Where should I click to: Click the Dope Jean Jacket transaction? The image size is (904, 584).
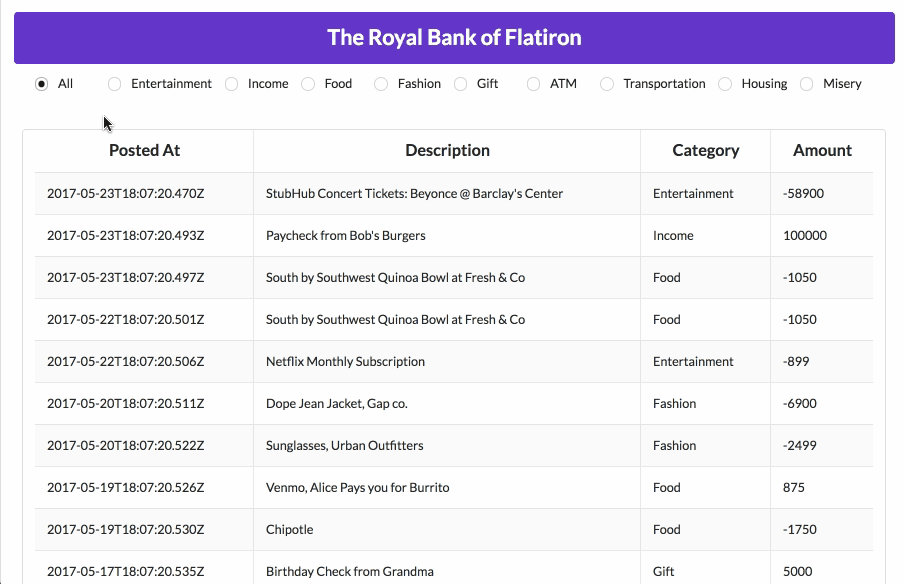coord(337,404)
